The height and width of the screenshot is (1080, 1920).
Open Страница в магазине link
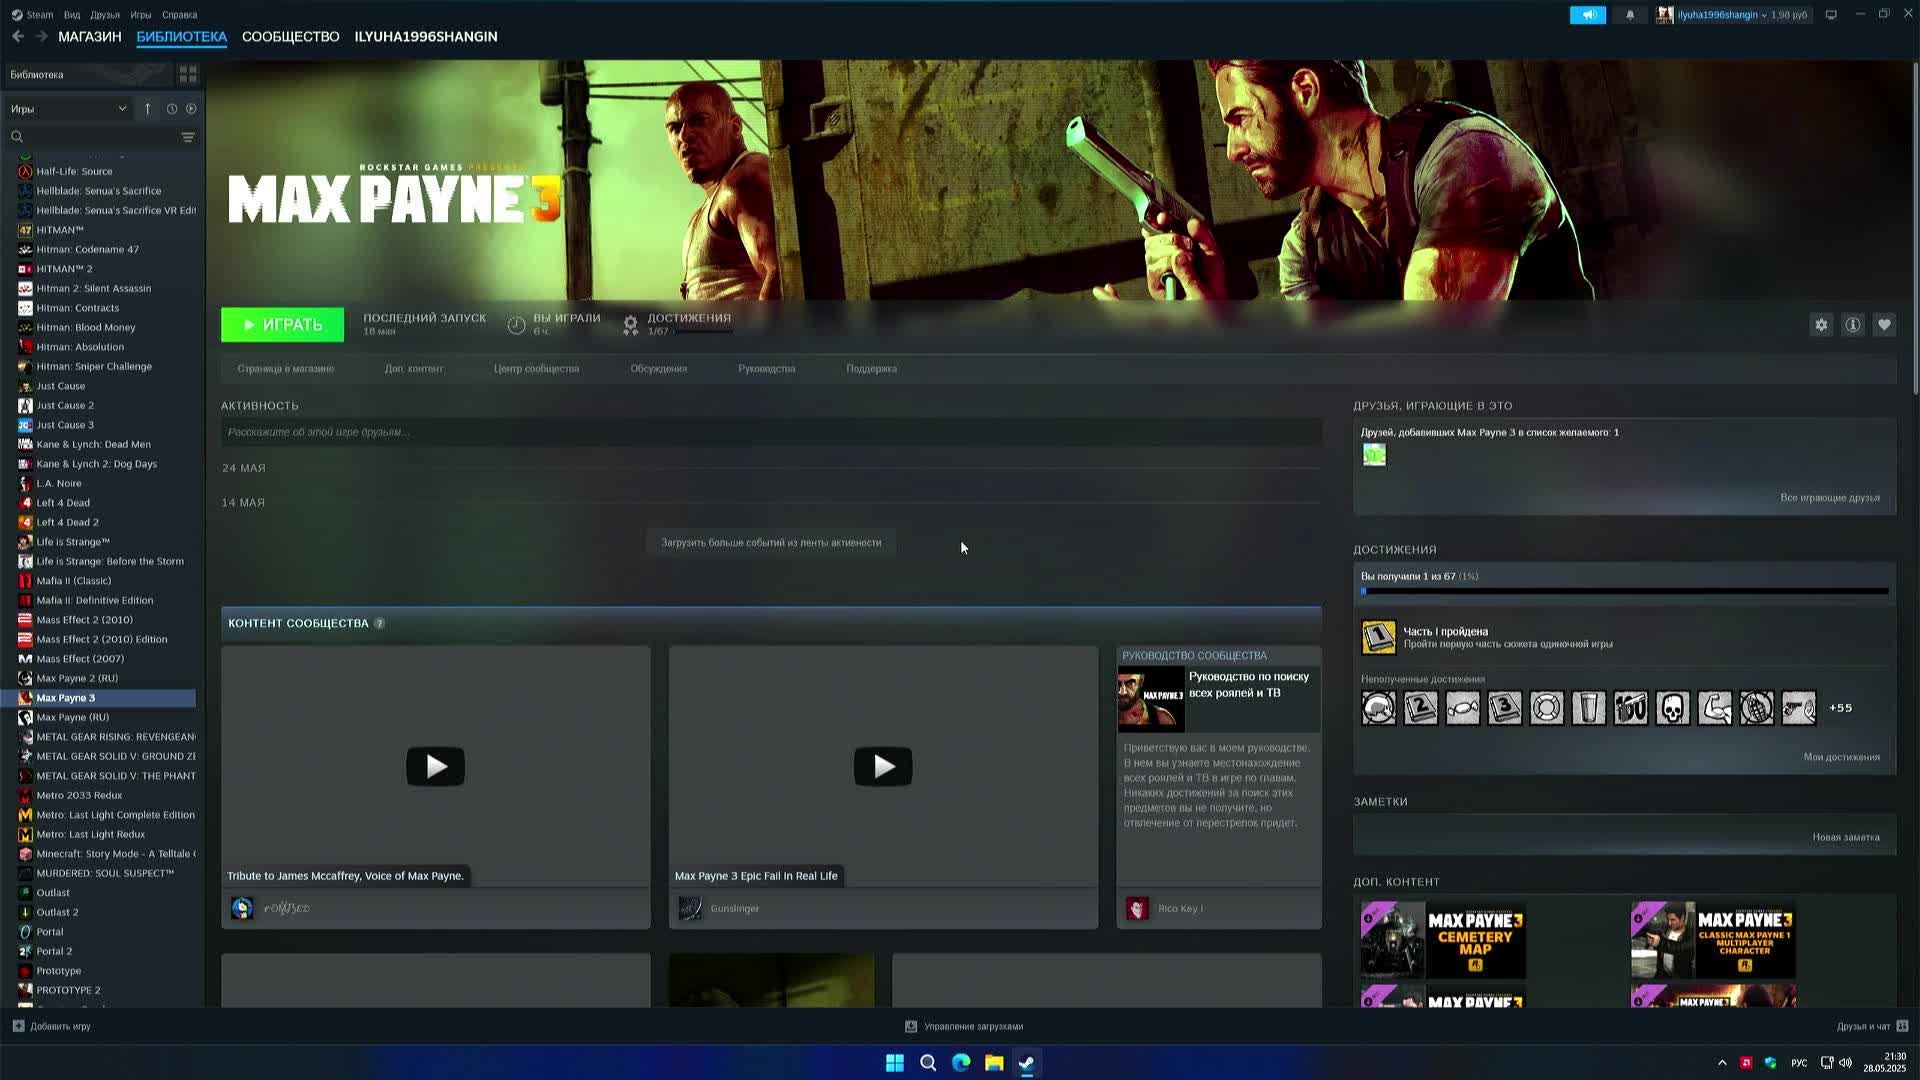286,369
